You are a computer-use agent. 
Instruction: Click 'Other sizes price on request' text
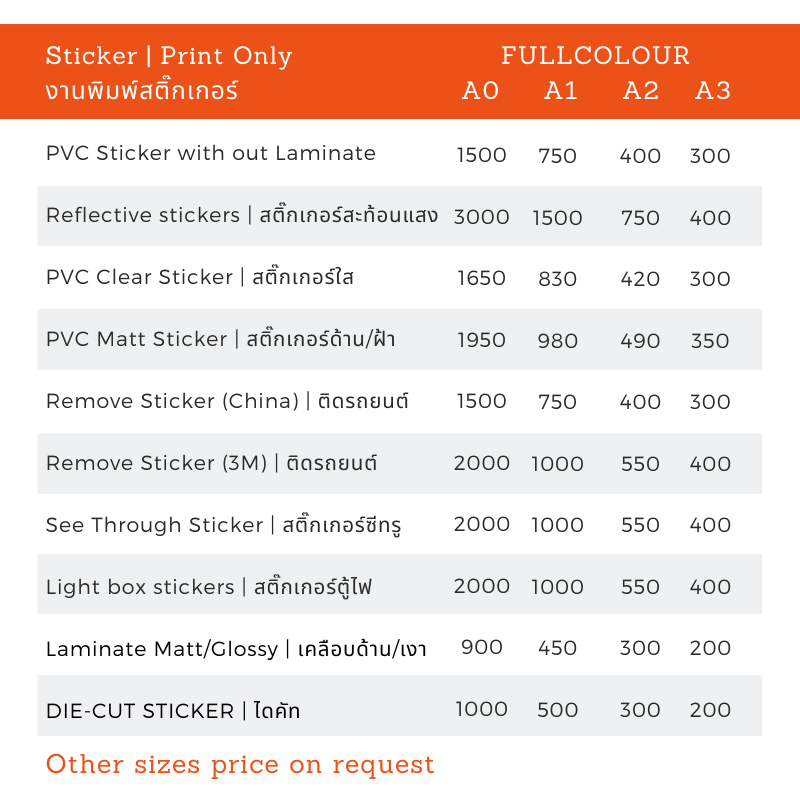coord(240,764)
